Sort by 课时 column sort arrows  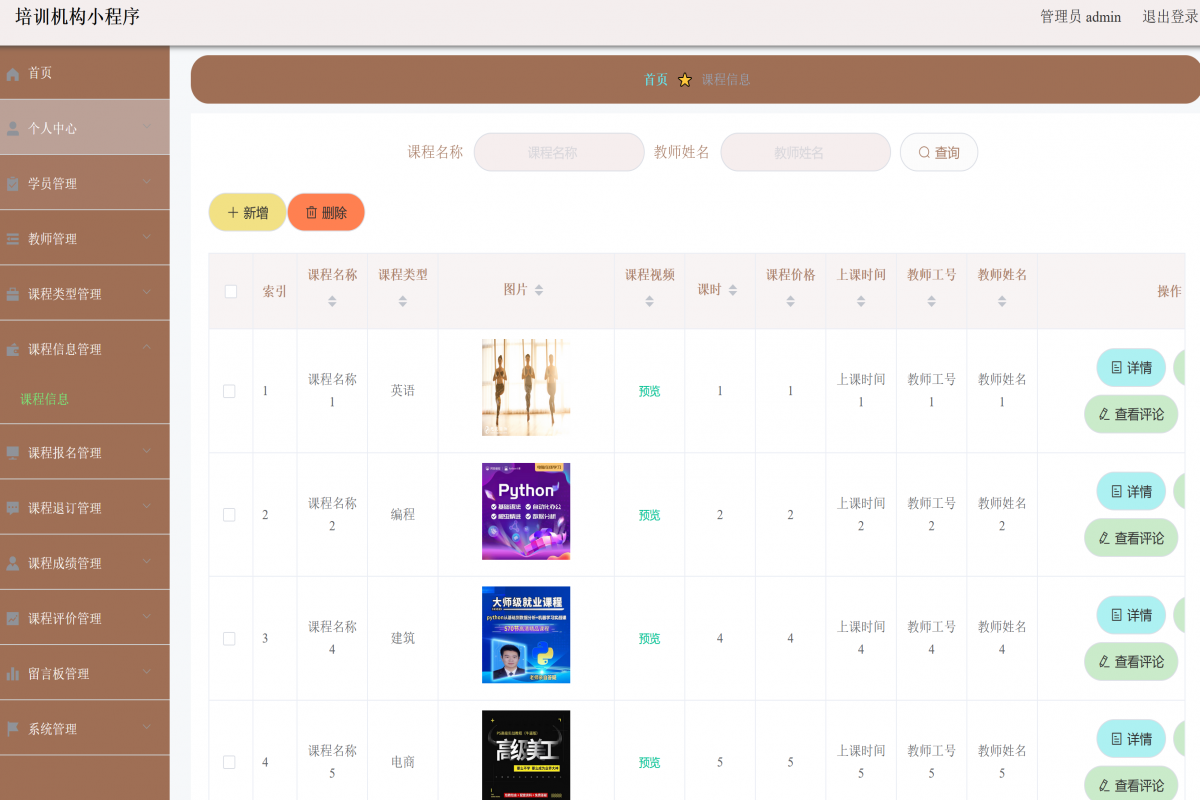click(x=732, y=290)
